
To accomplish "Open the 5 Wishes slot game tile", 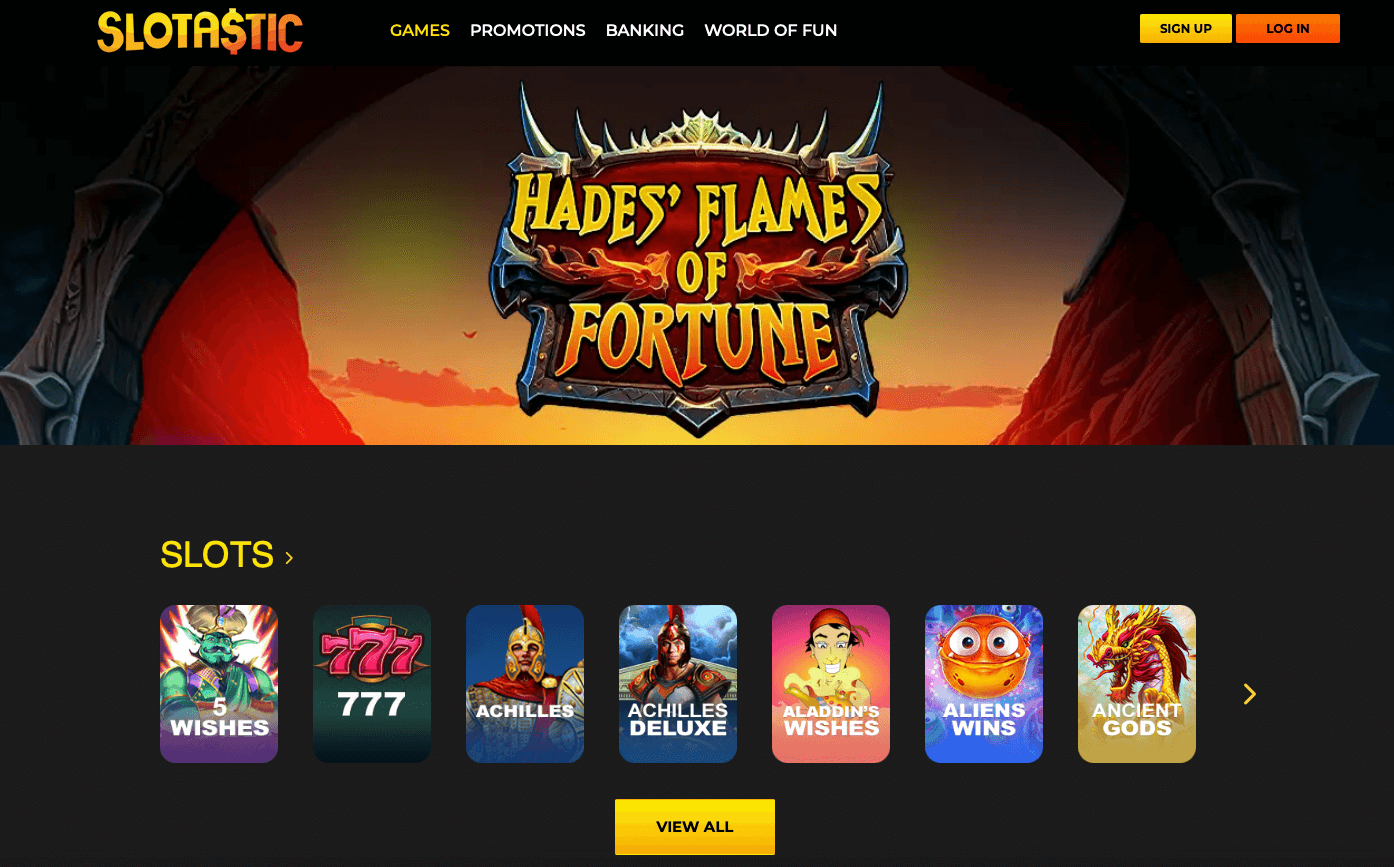I will click(219, 684).
